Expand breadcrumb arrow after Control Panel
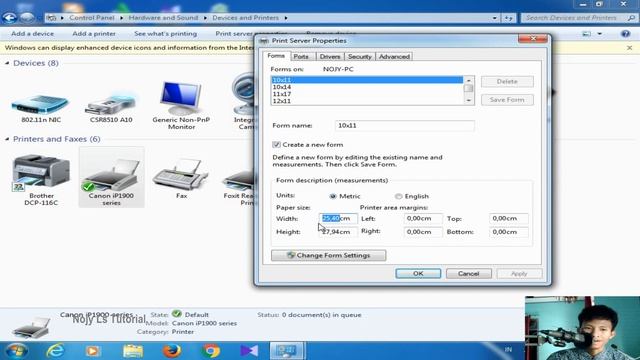Image resolution: width=640 pixels, height=360 pixels. [122, 18]
